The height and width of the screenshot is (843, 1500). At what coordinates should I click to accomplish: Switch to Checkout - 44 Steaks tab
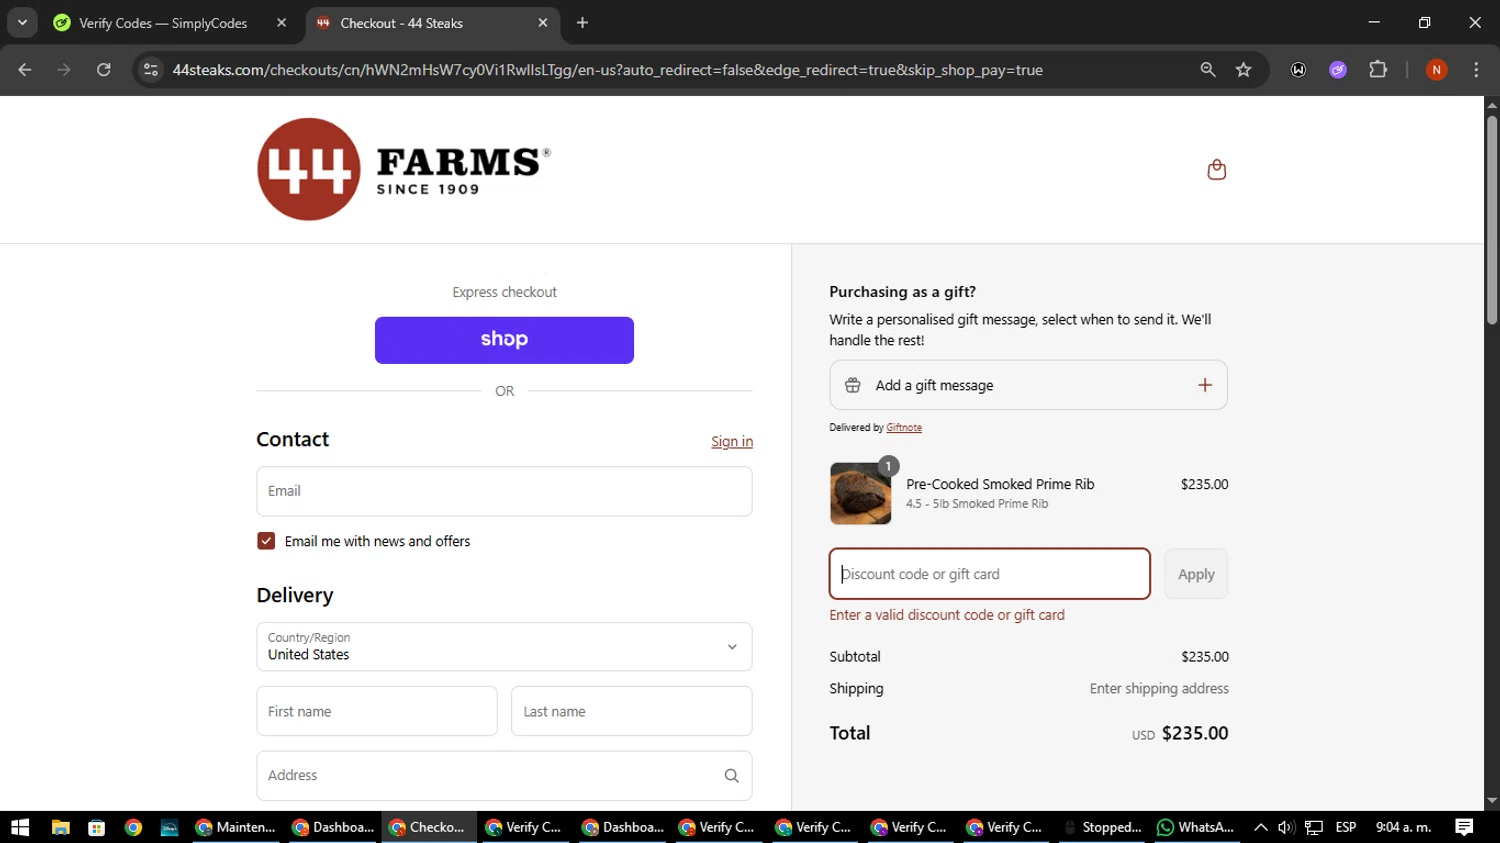433,23
